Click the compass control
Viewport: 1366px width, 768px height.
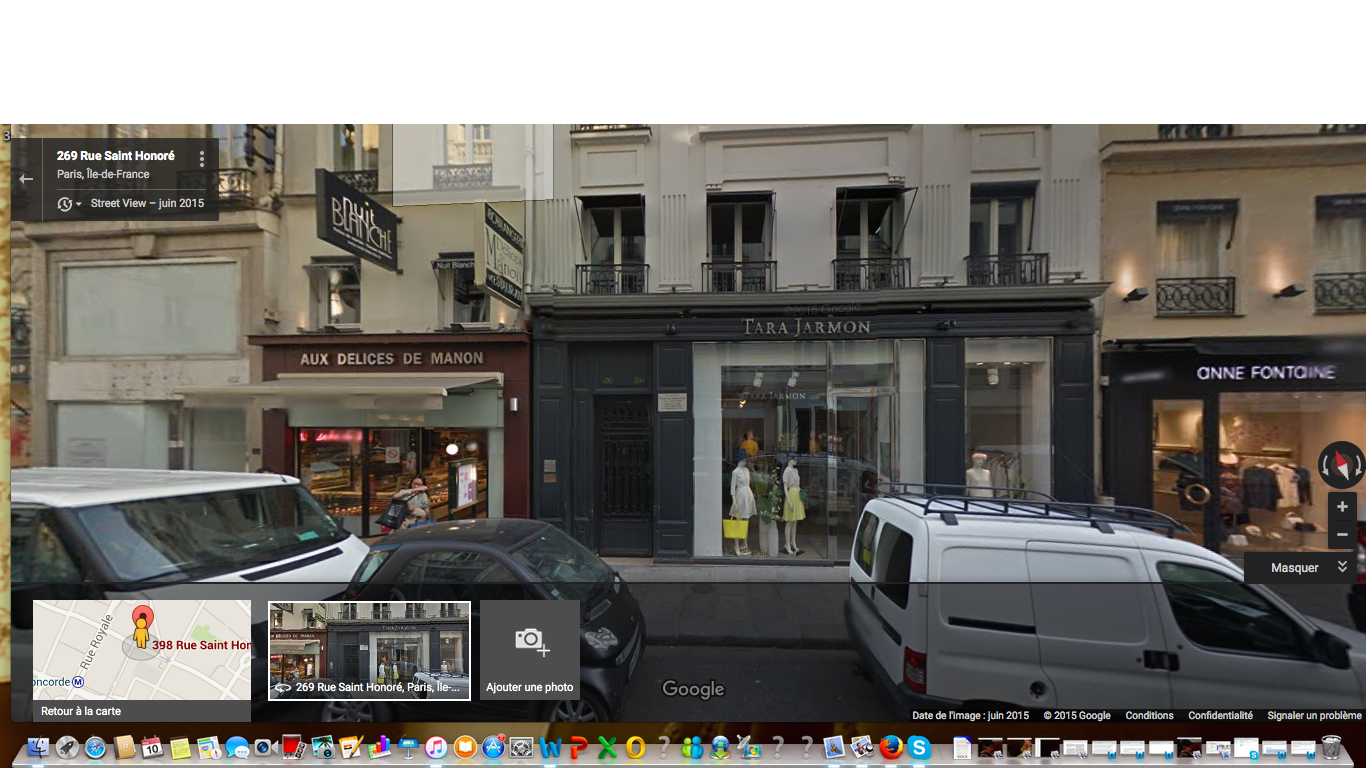(1341, 465)
